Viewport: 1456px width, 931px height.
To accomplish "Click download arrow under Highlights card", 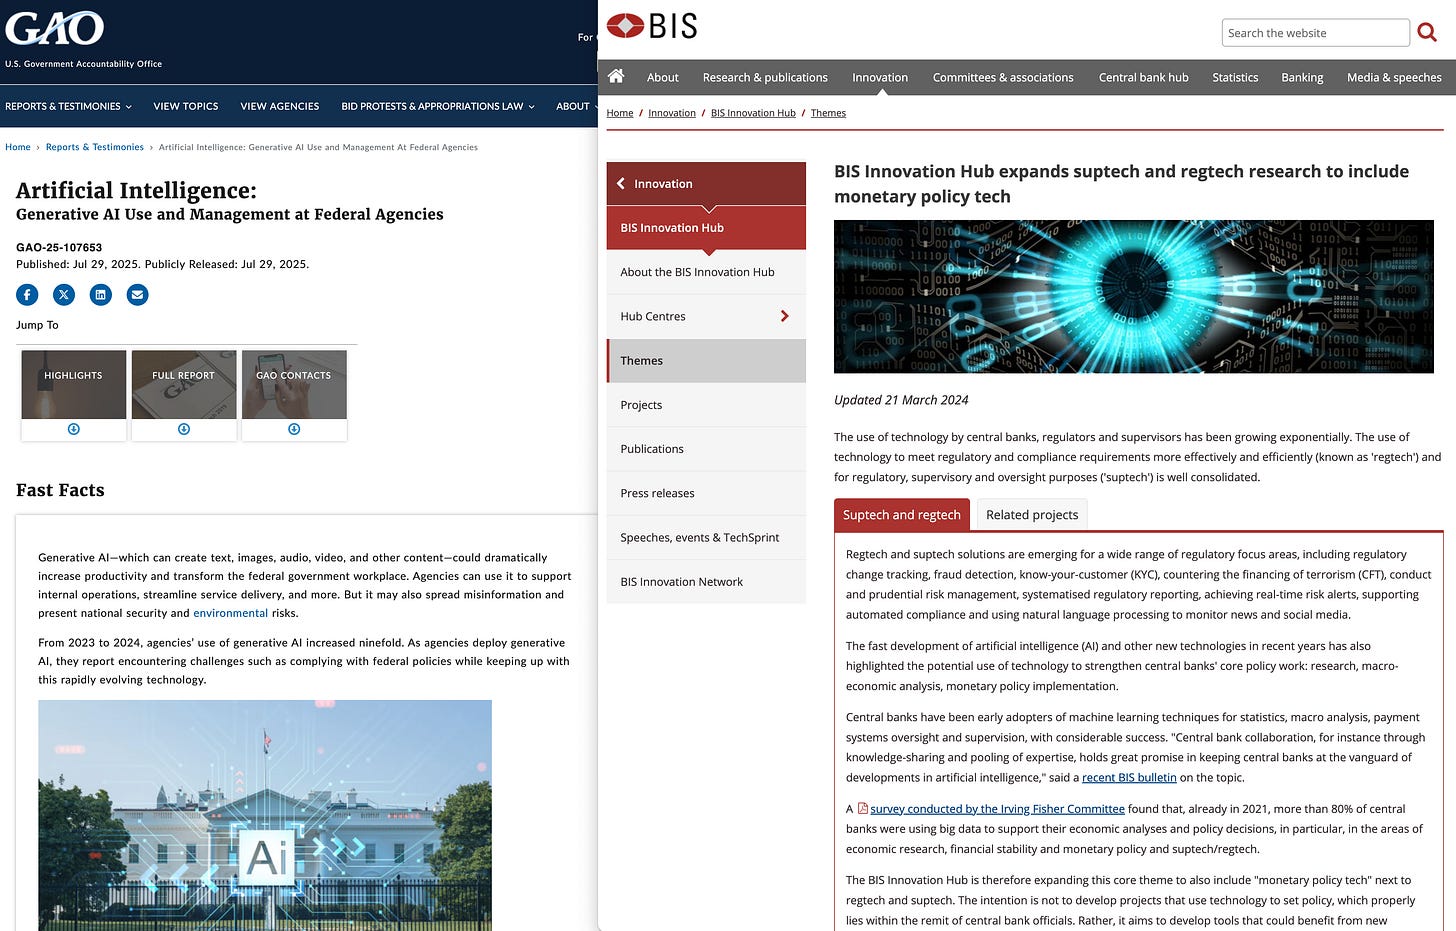I will tap(74, 429).
